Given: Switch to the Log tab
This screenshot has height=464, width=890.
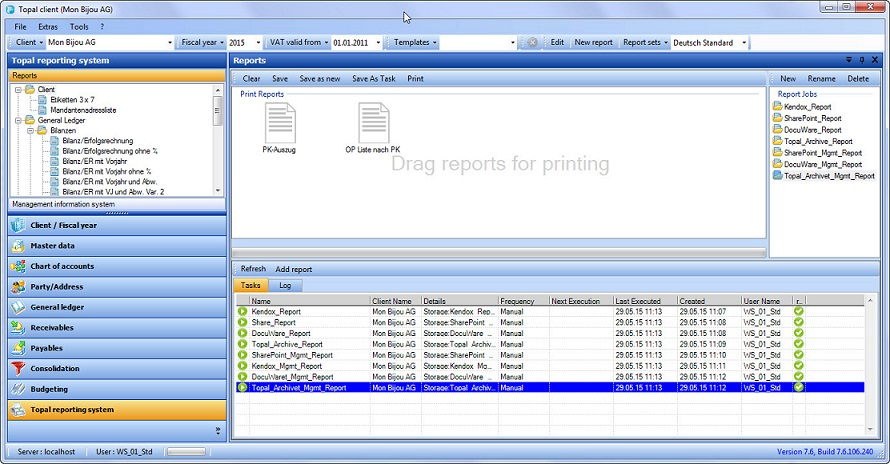Looking at the screenshot, I should point(285,286).
